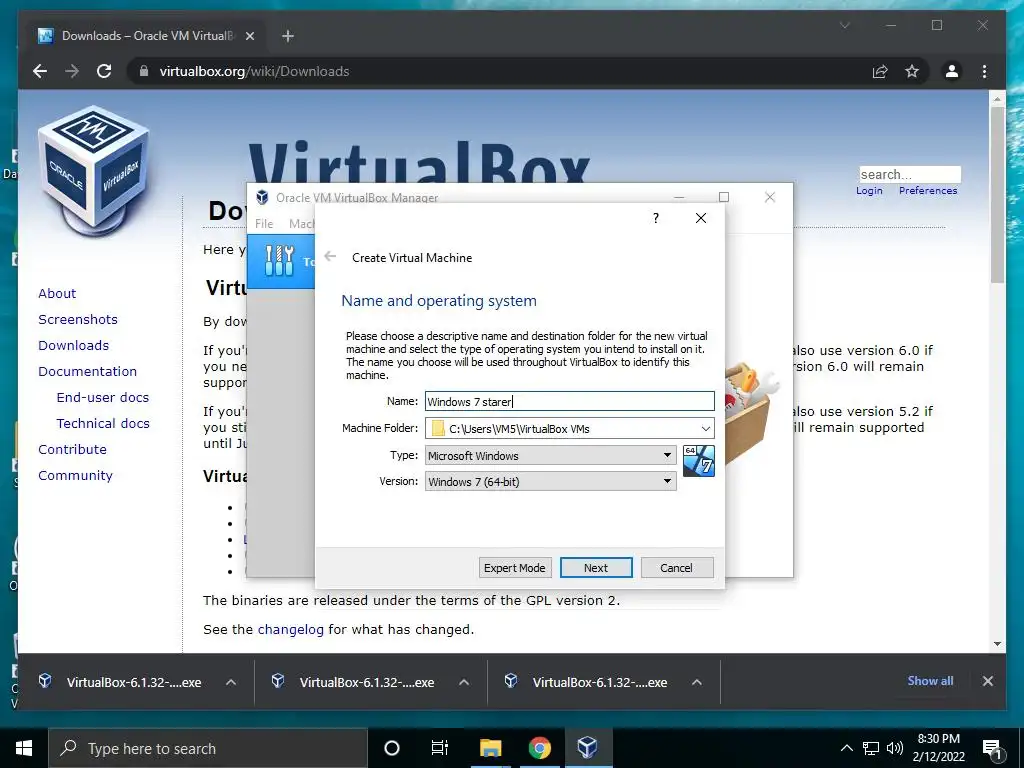Click the site lock icon in the address bar
Viewport: 1024px width, 768px height.
144,71
